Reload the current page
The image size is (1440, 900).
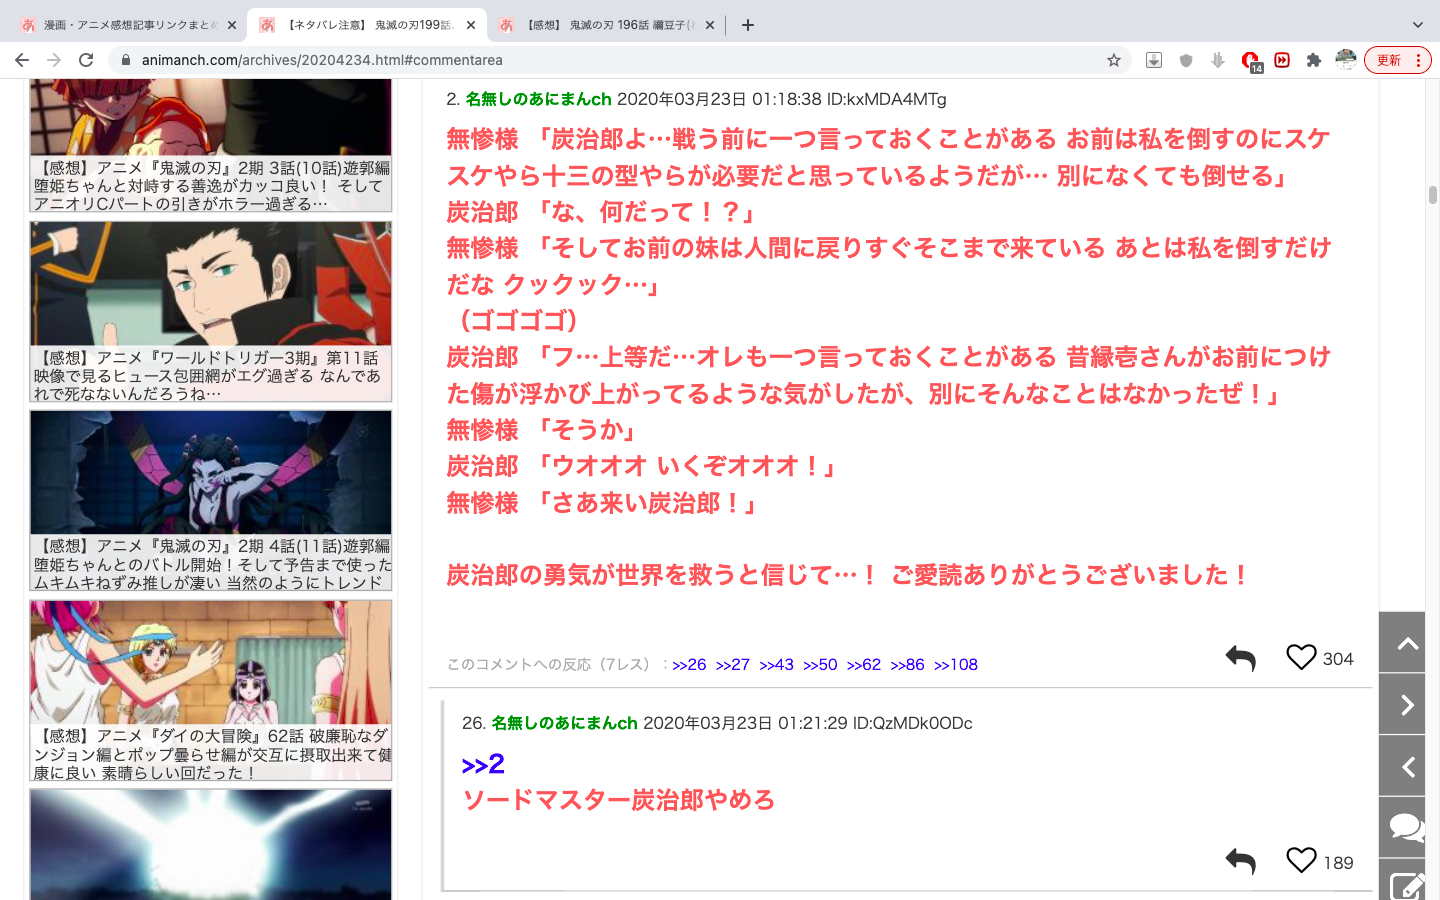(x=86, y=60)
